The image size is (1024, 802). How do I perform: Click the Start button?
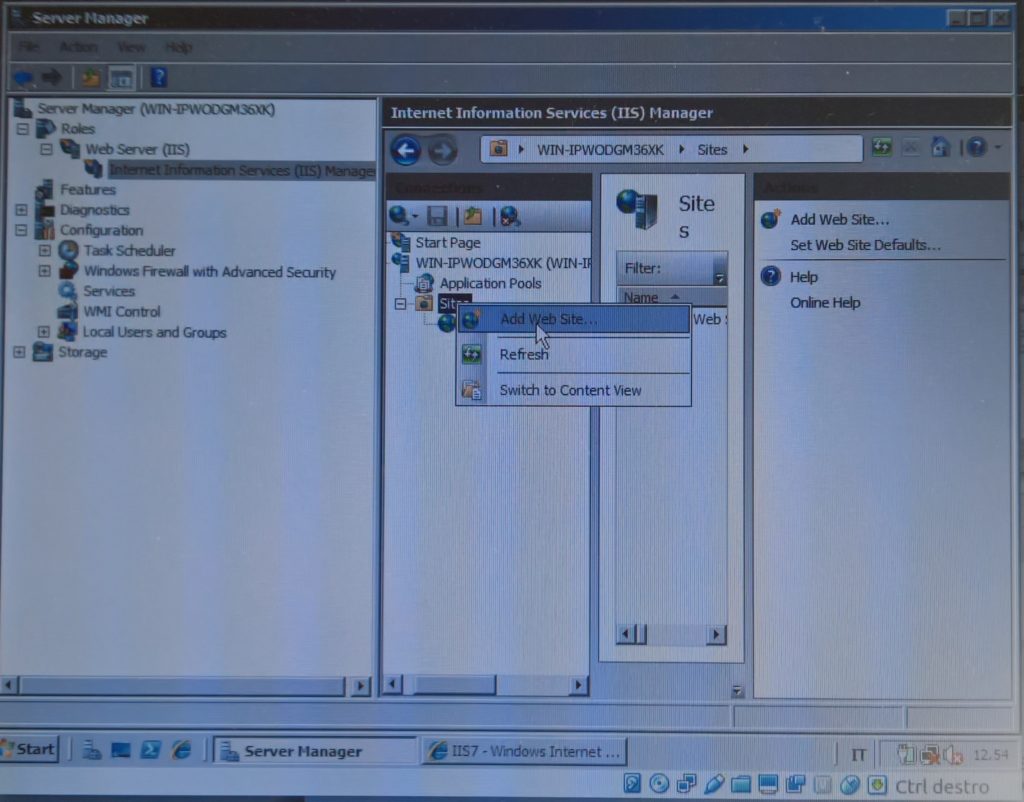tap(30, 749)
